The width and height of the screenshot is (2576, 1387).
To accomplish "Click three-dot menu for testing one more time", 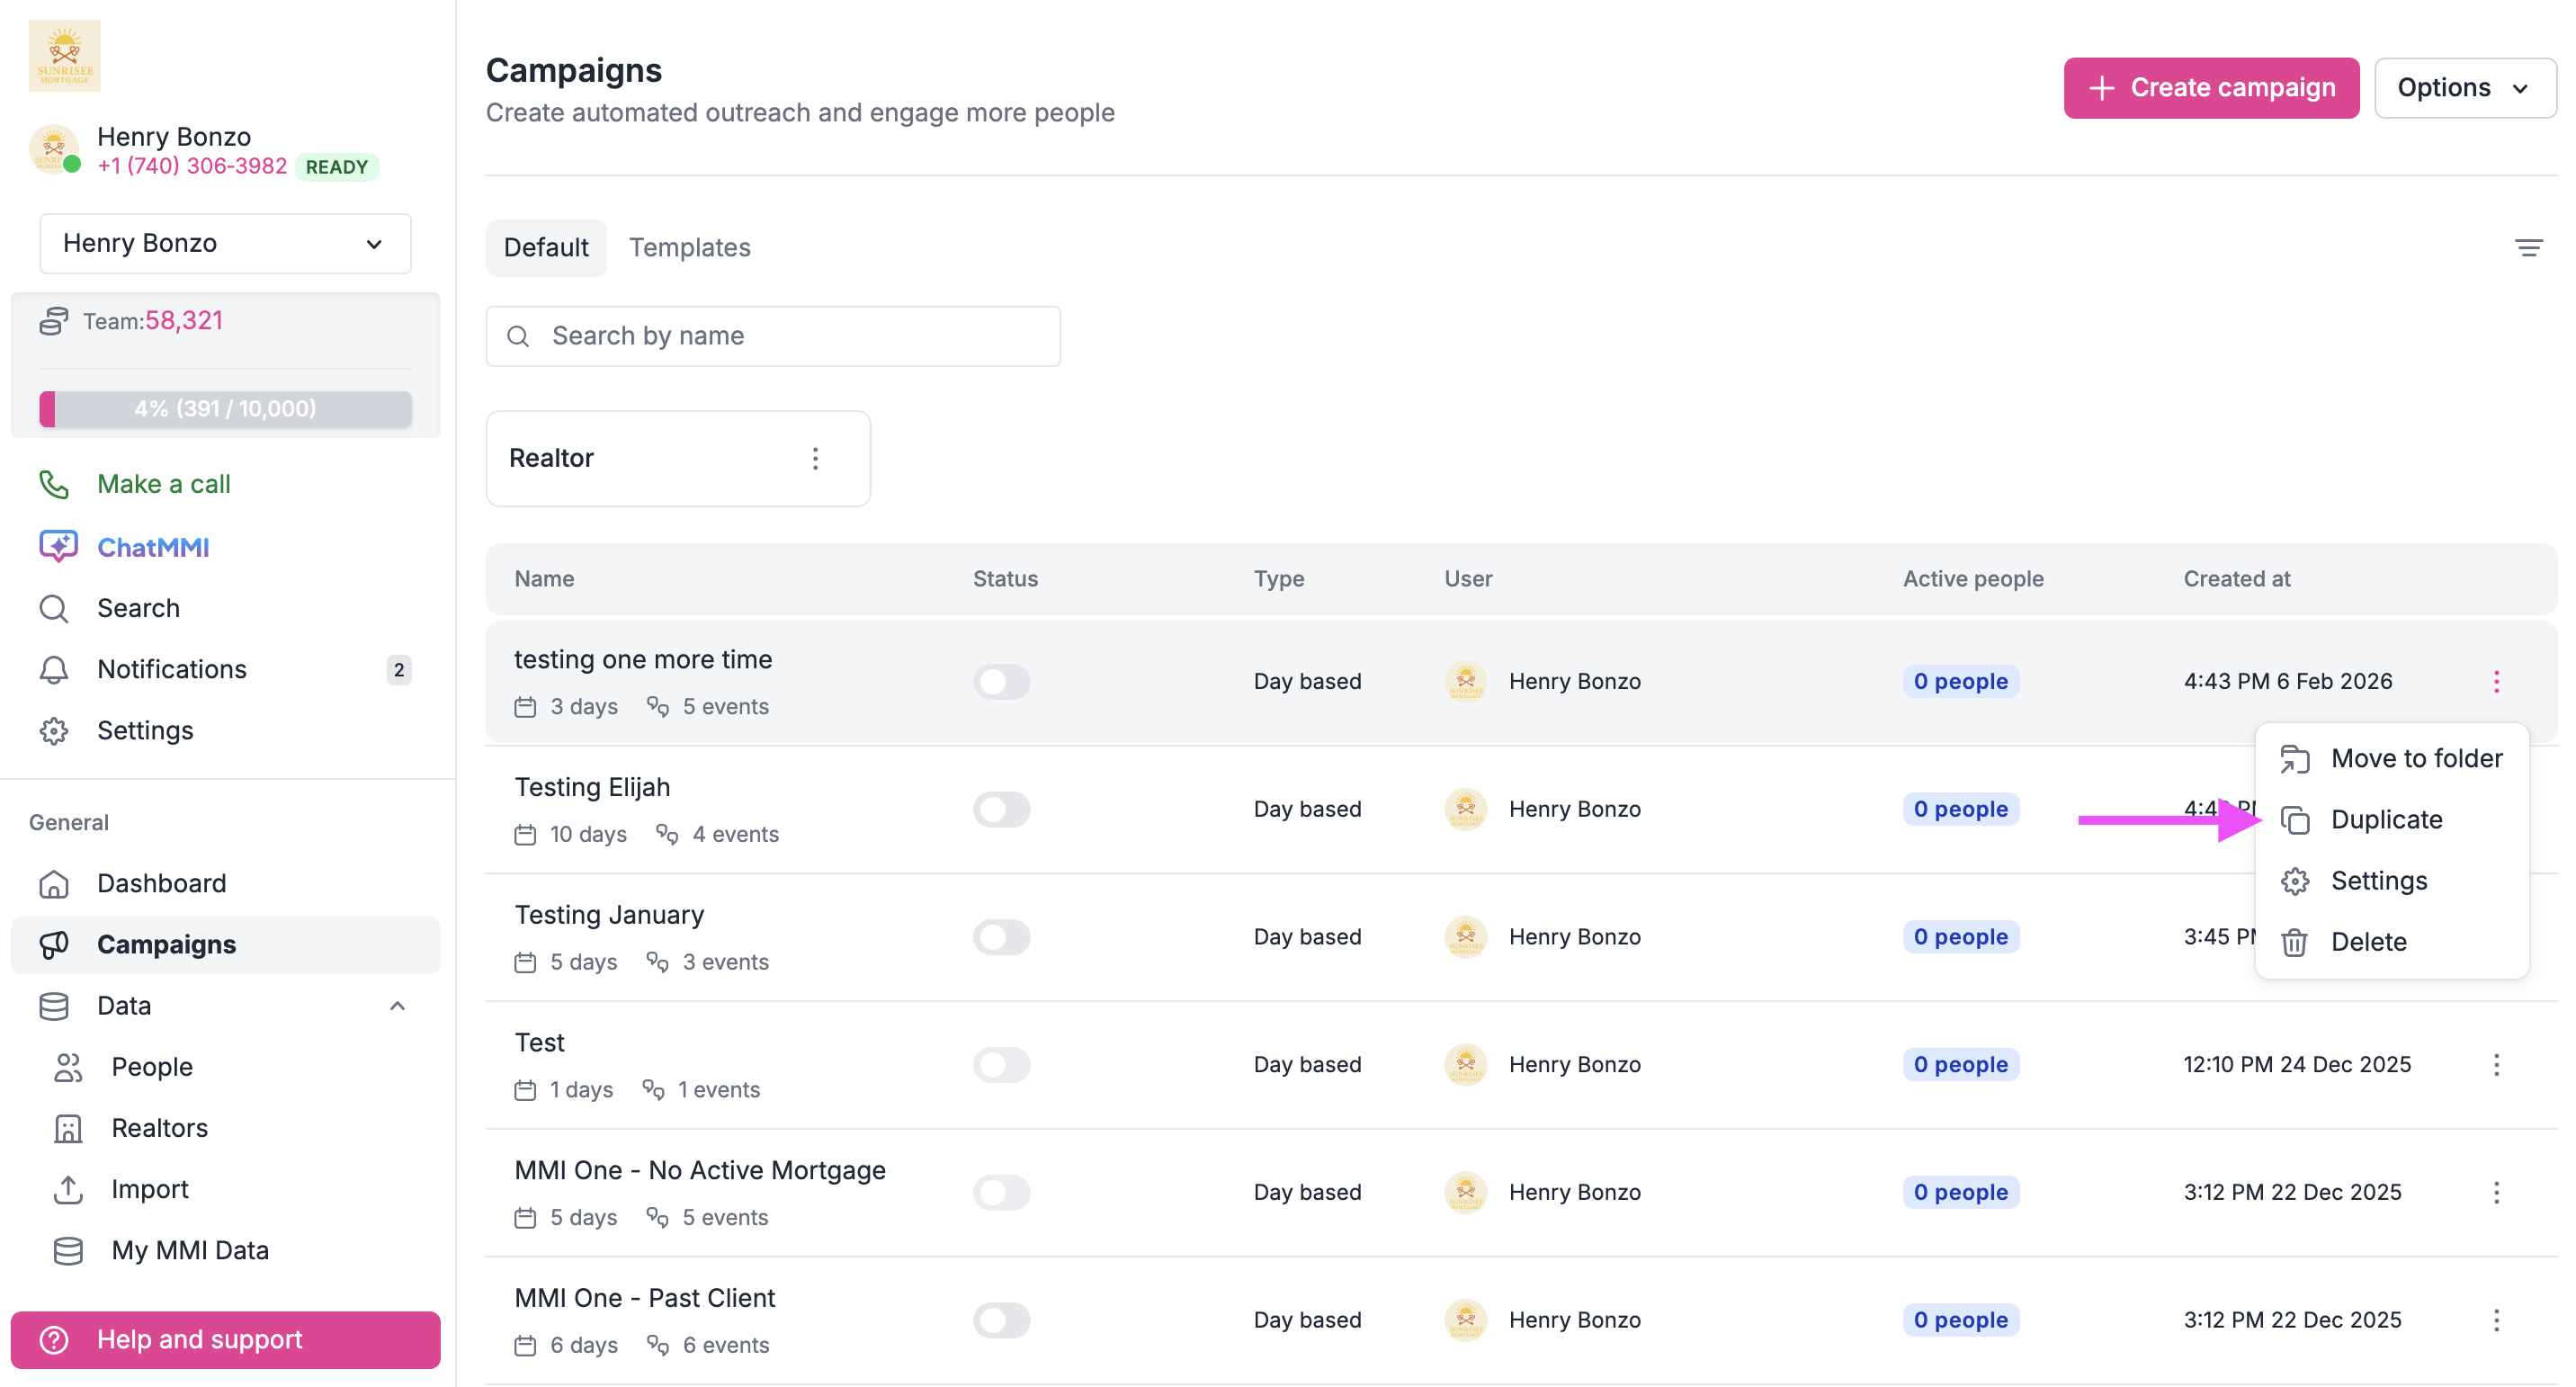I will (x=2495, y=681).
